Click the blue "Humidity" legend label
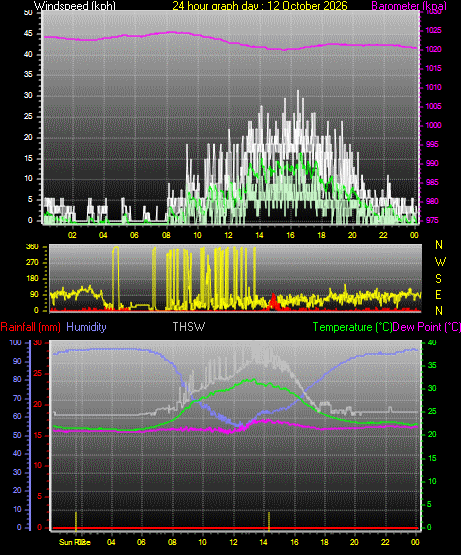 [86, 327]
